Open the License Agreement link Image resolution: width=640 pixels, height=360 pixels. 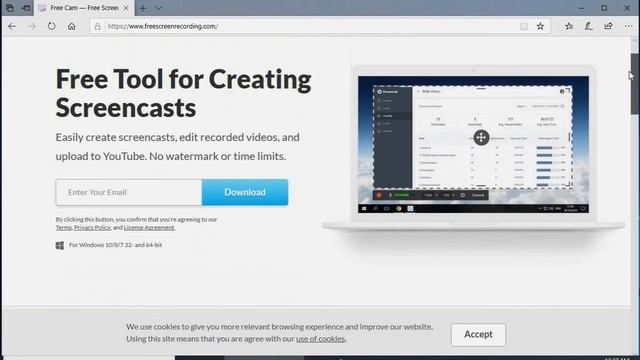(149, 228)
